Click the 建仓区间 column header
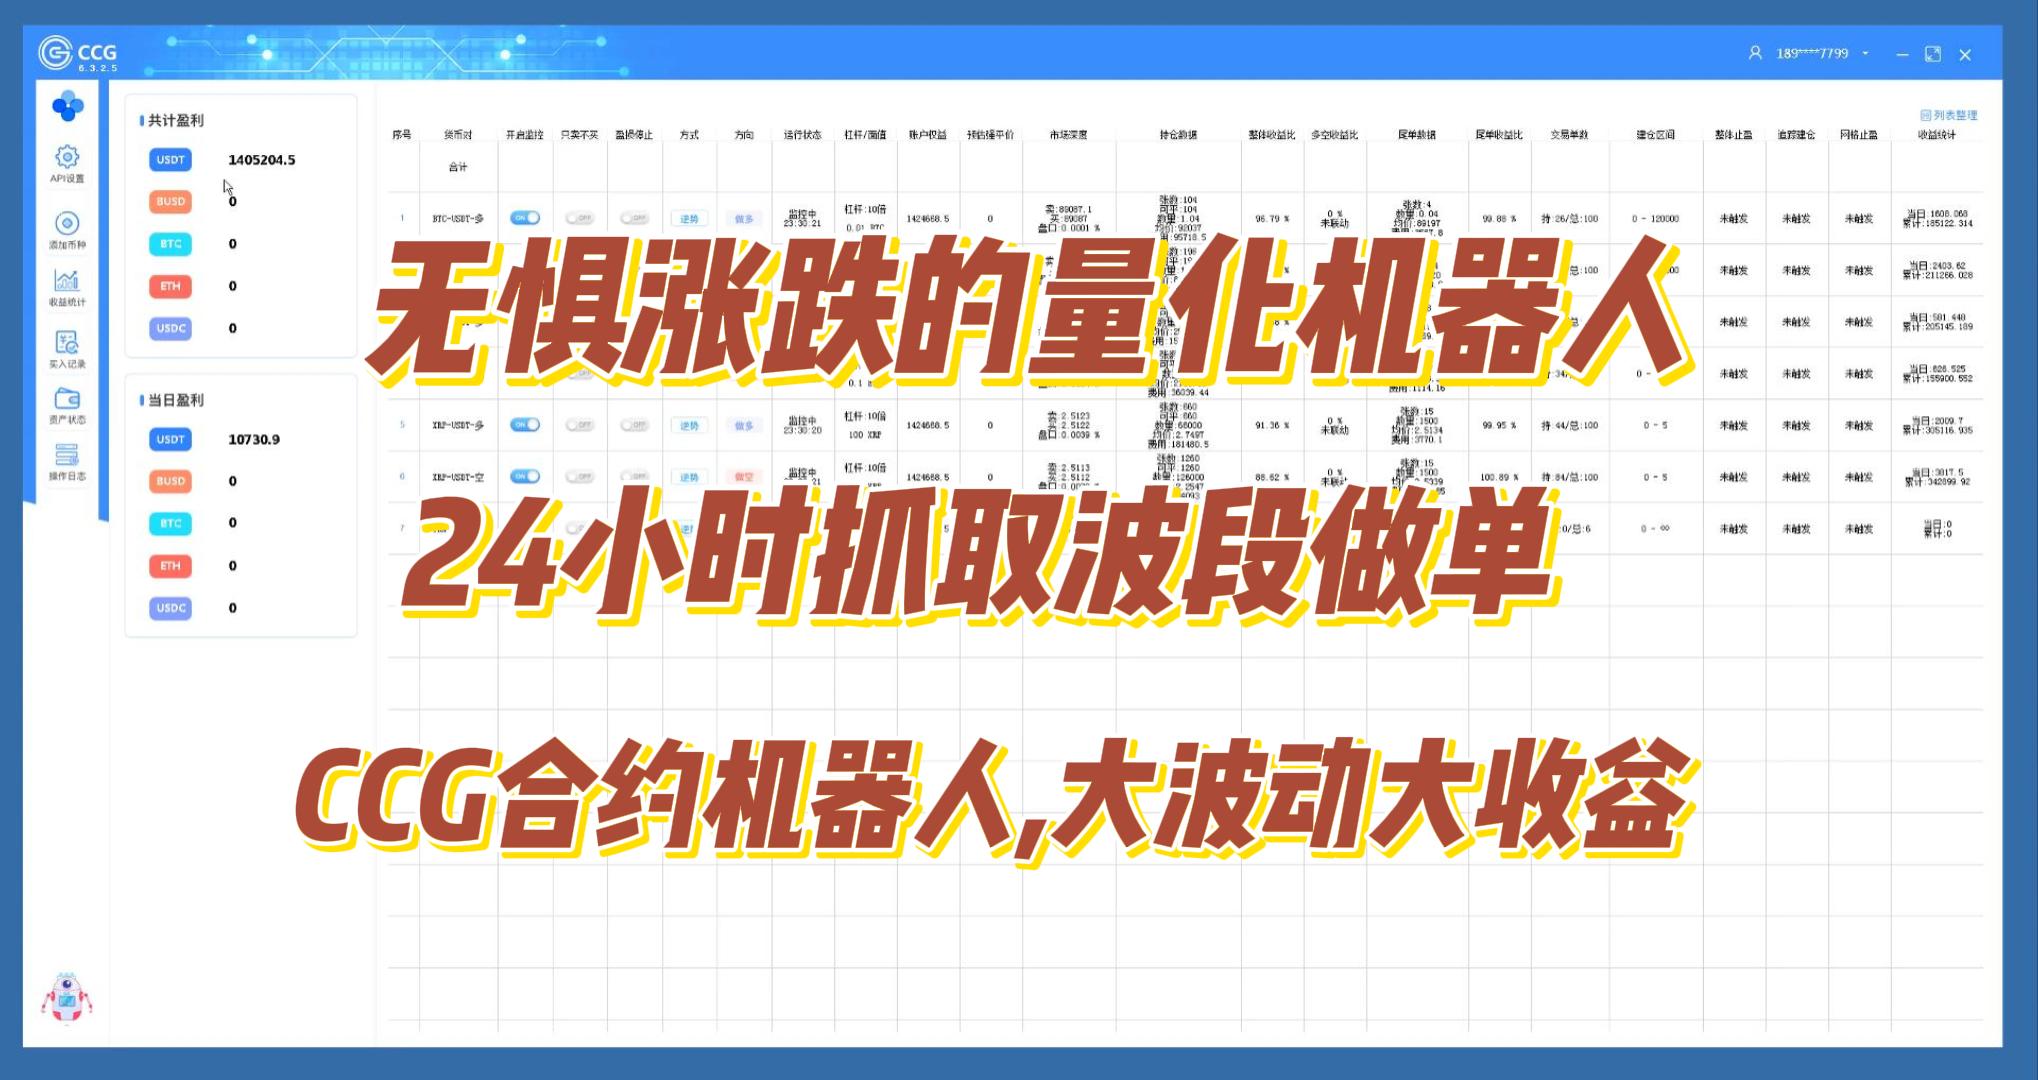 click(1655, 134)
